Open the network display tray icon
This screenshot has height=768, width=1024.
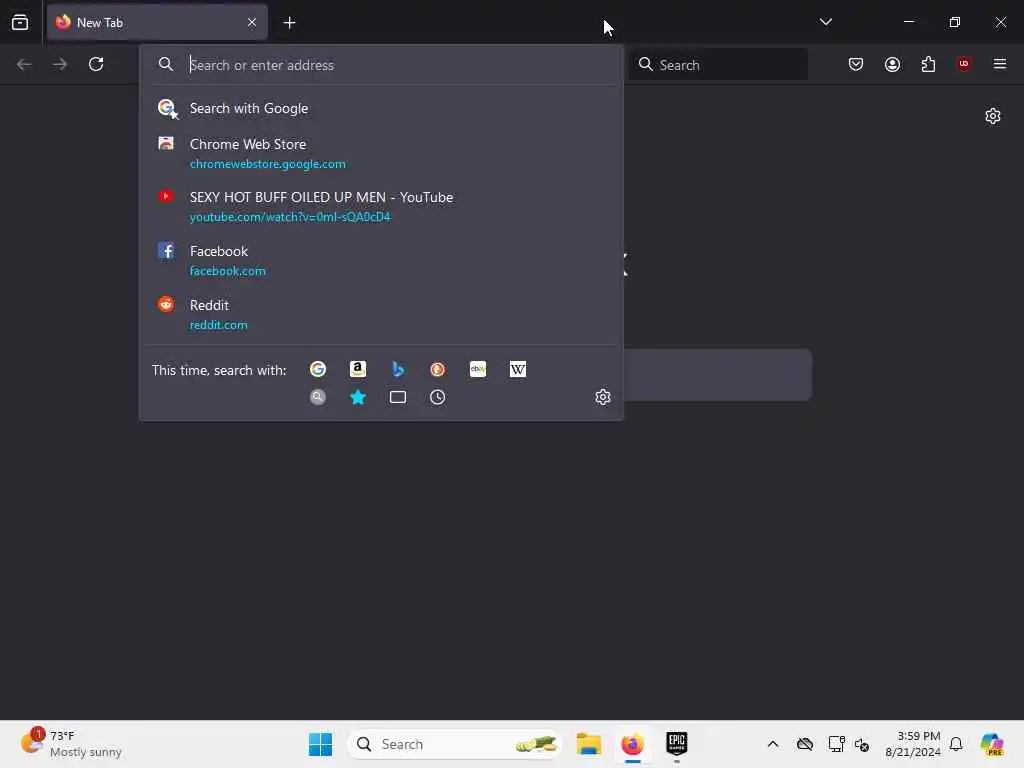836,744
